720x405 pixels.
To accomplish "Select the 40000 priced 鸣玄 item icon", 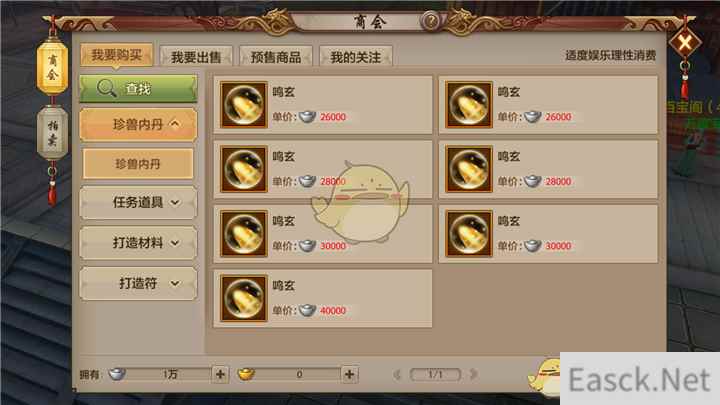I will (x=243, y=298).
